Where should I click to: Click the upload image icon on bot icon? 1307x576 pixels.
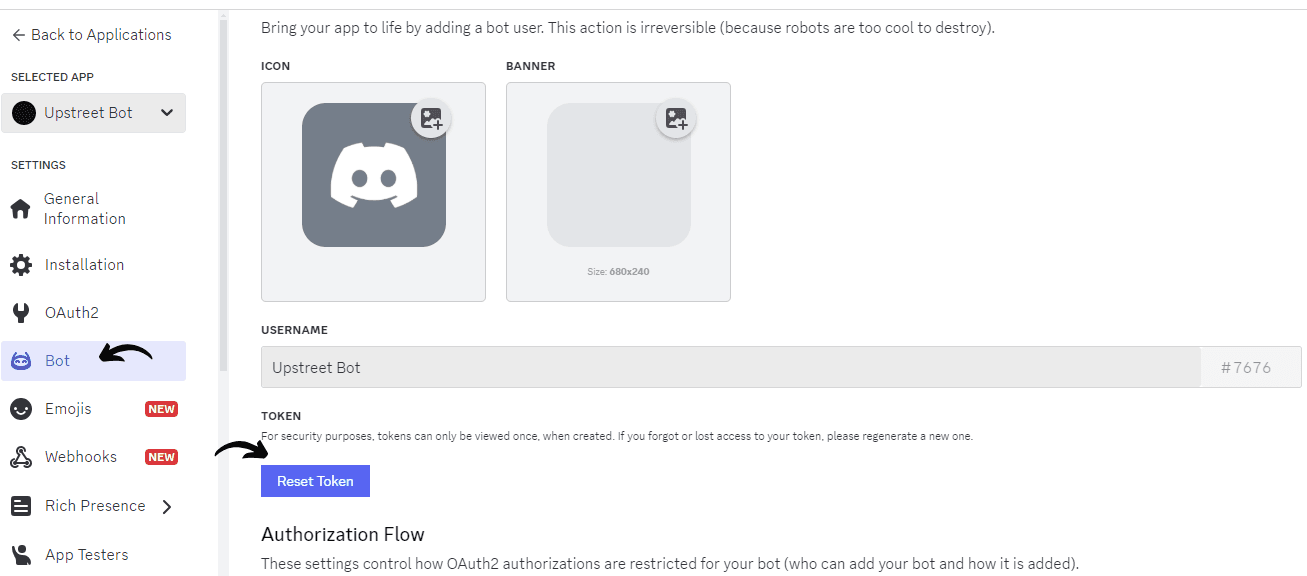pos(431,119)
